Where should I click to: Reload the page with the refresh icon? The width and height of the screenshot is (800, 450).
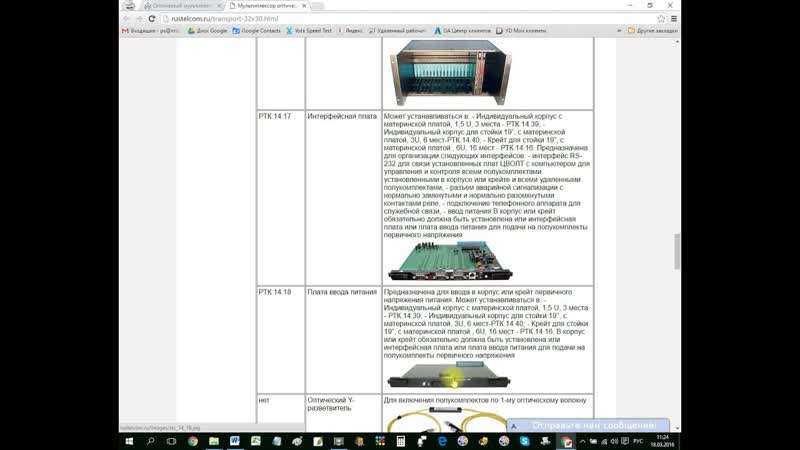pyautogui.click(x=152, y=19)
